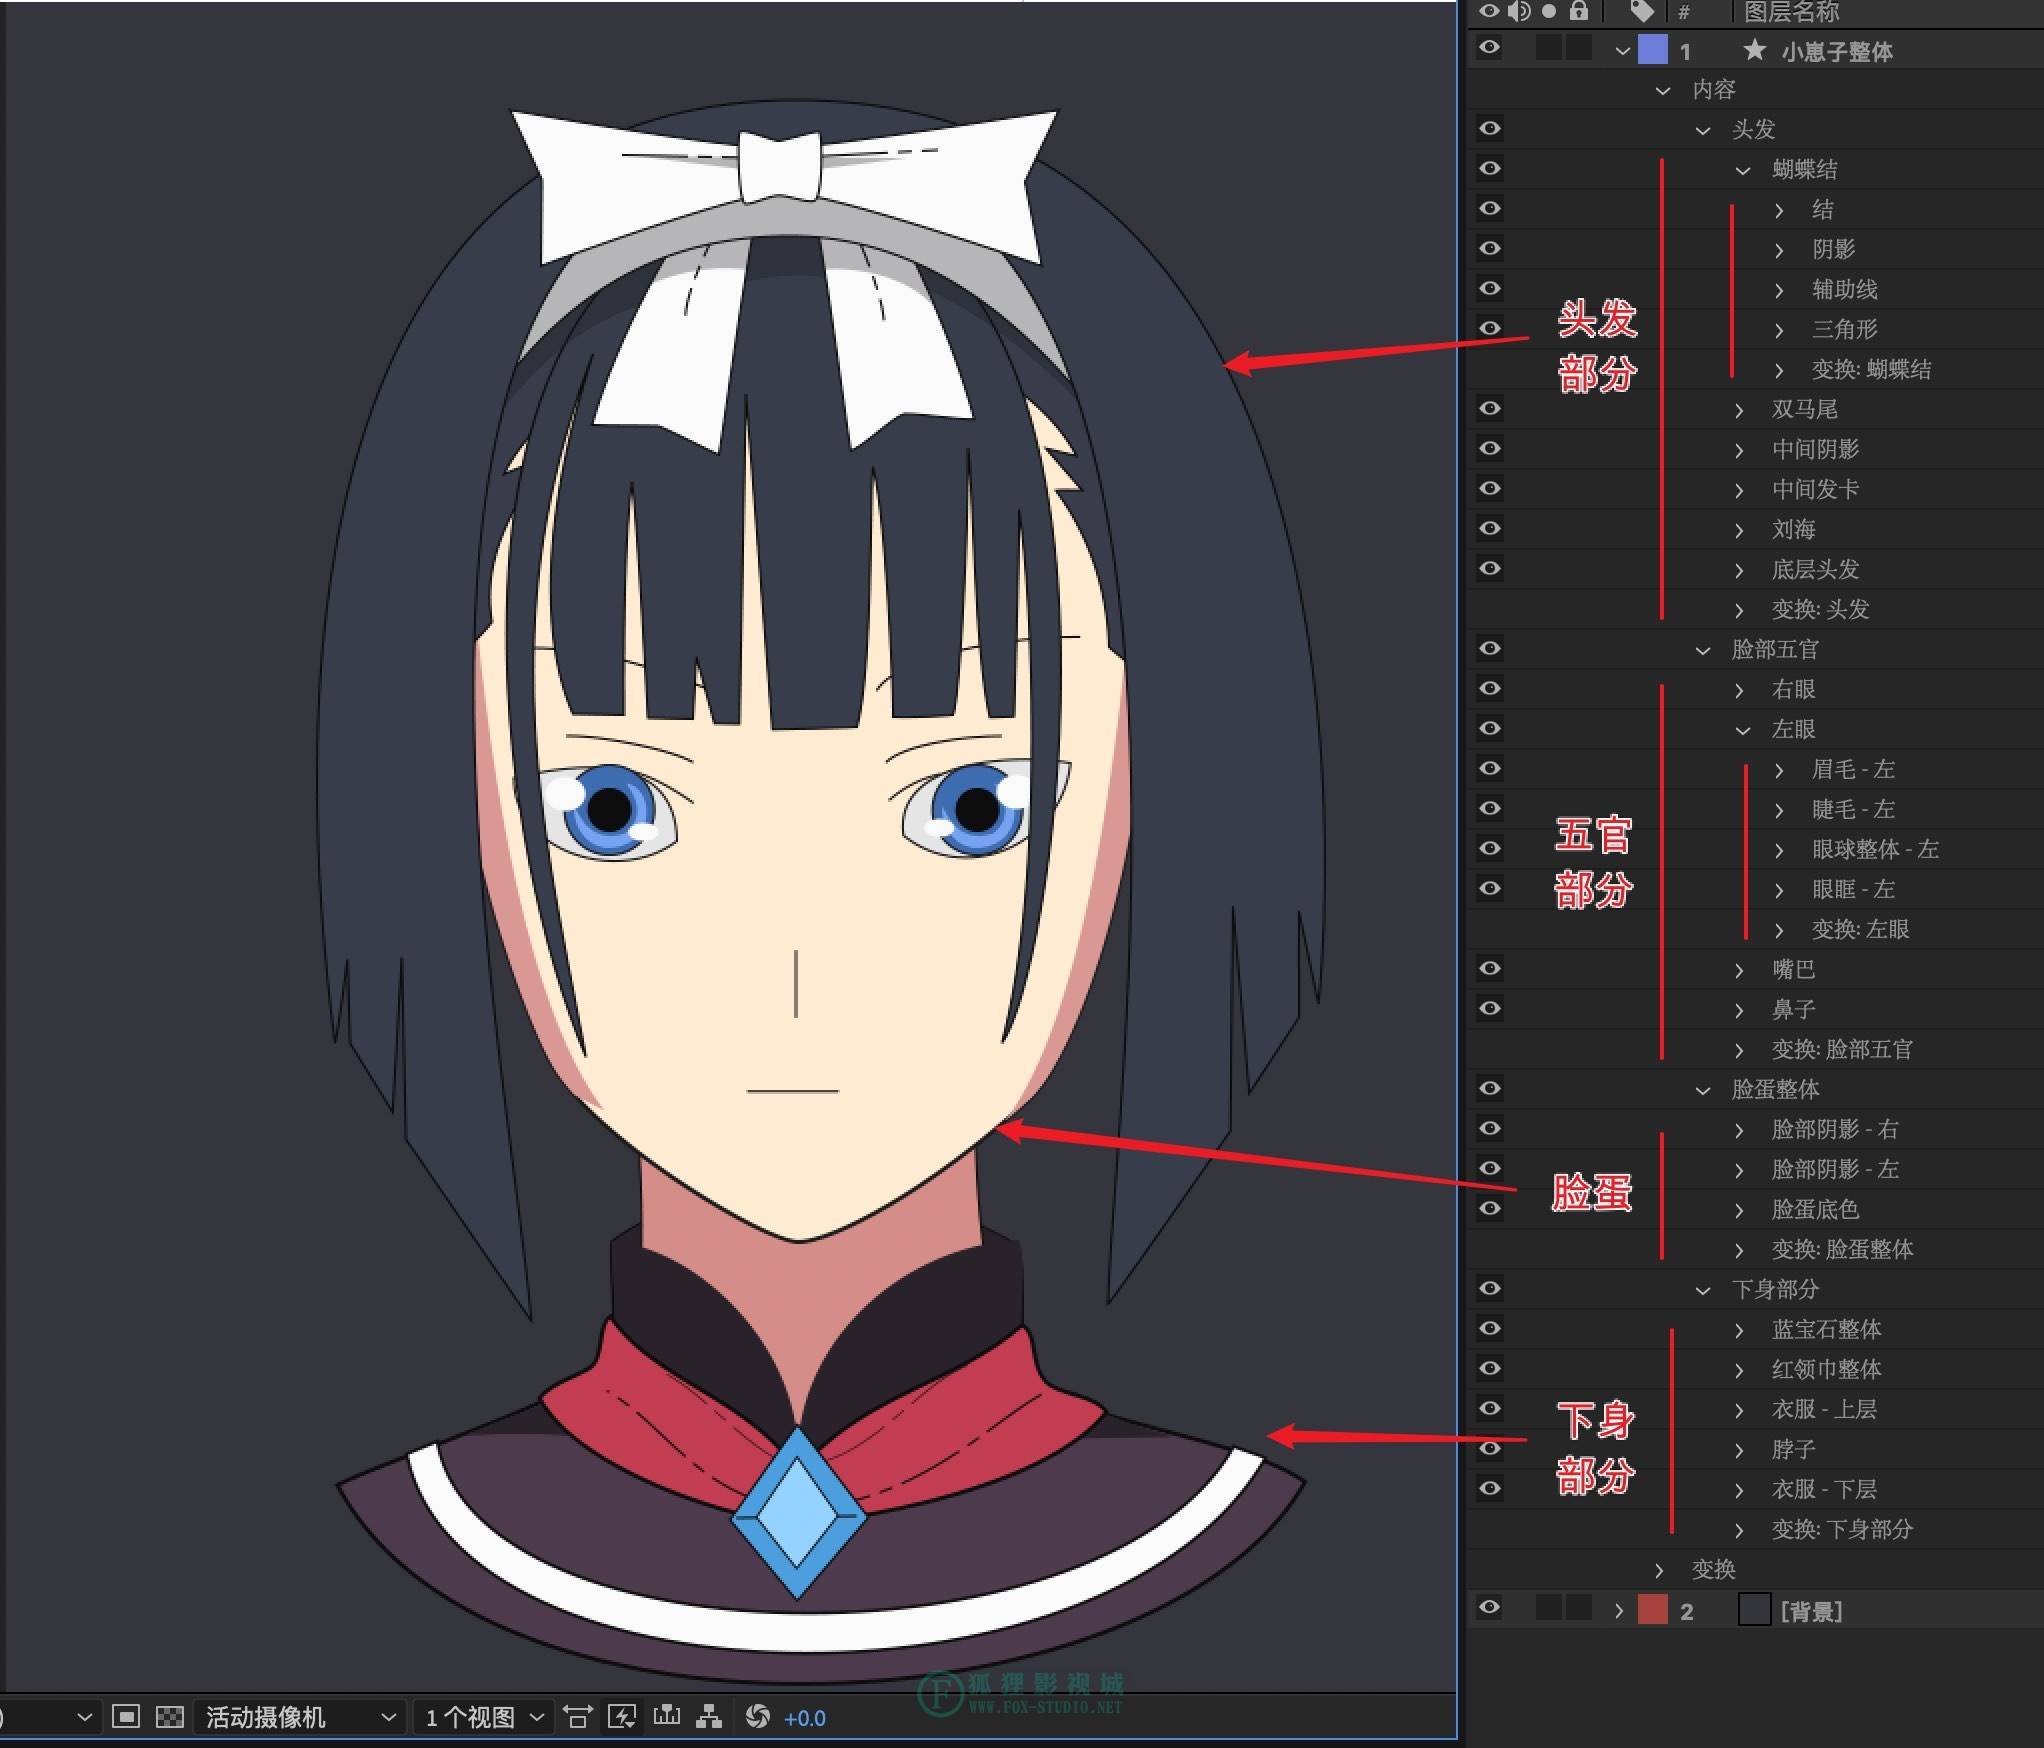This screenshot has width=2044, height=1748.
Task: Click the +0.0 exposure value
Action: tap(805, 1718)
